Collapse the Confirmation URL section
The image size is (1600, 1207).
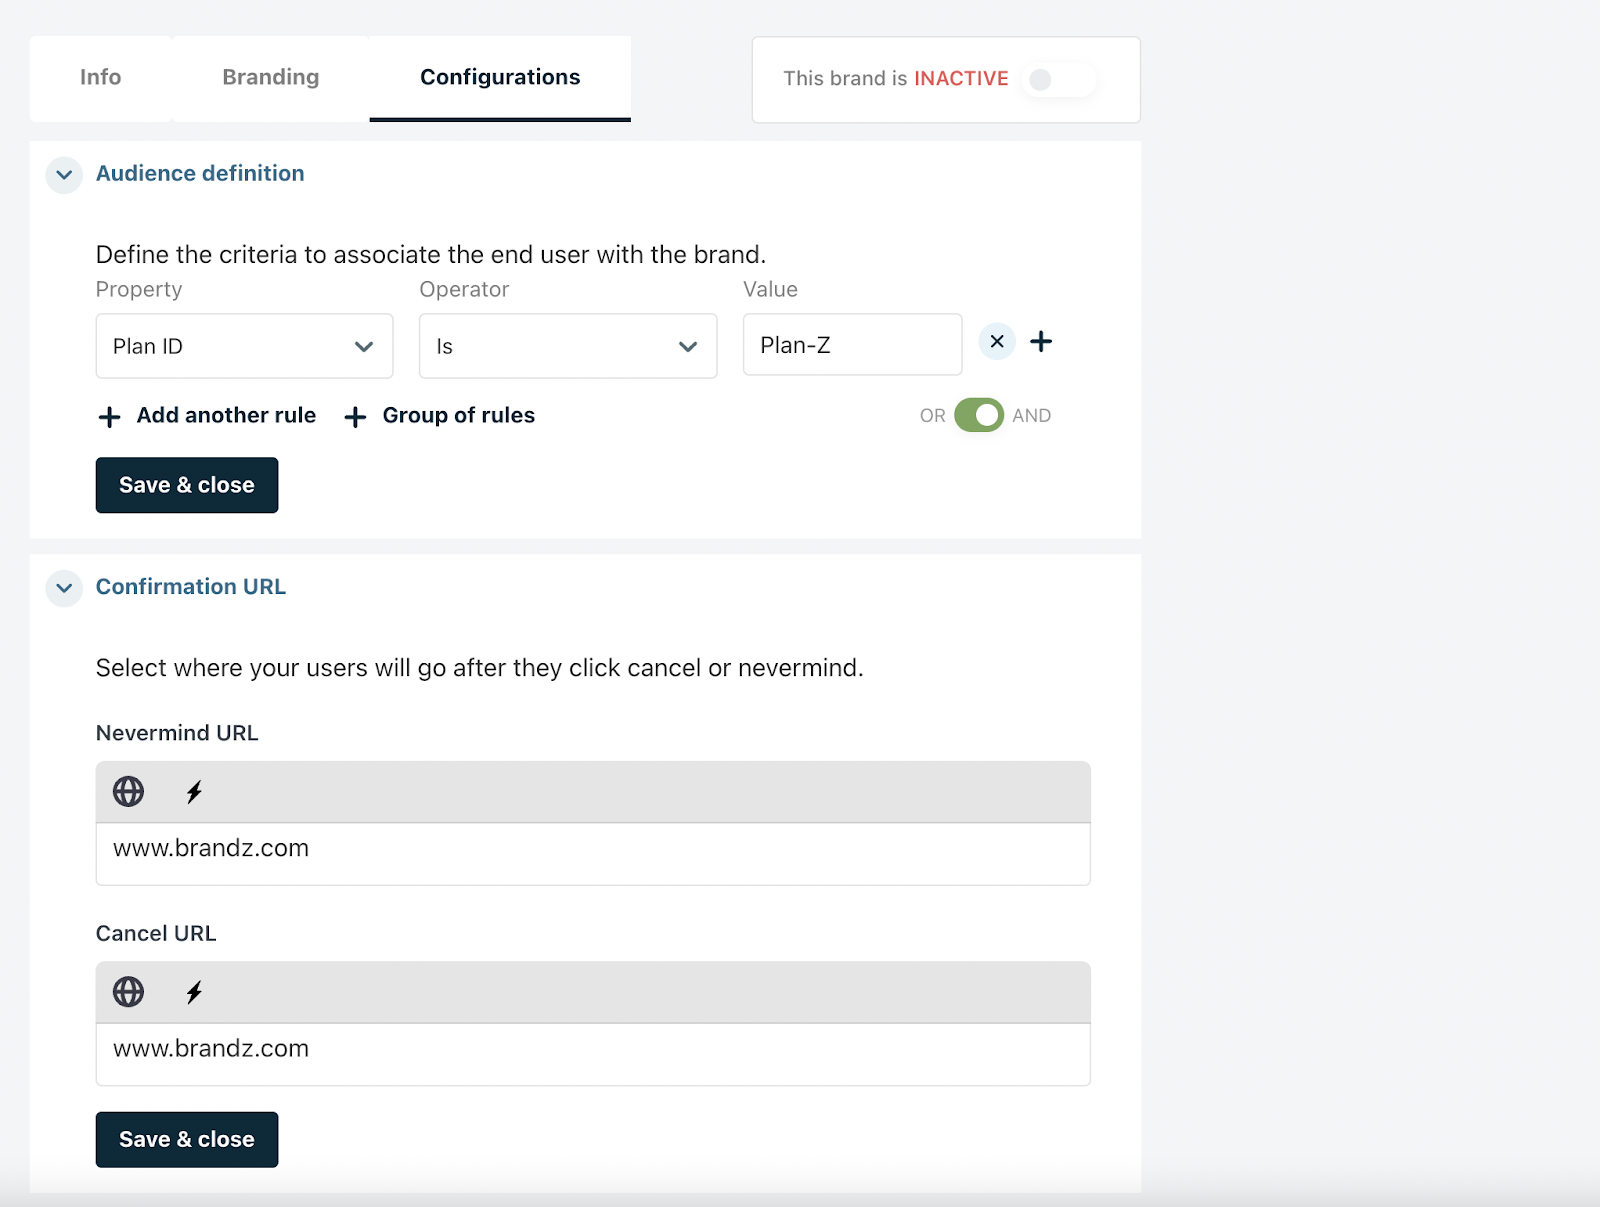(64, 588)
